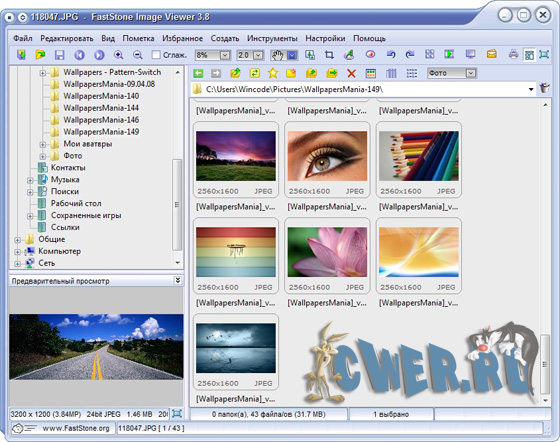Select the pink lotus flower thumbnail

[327, 252]
